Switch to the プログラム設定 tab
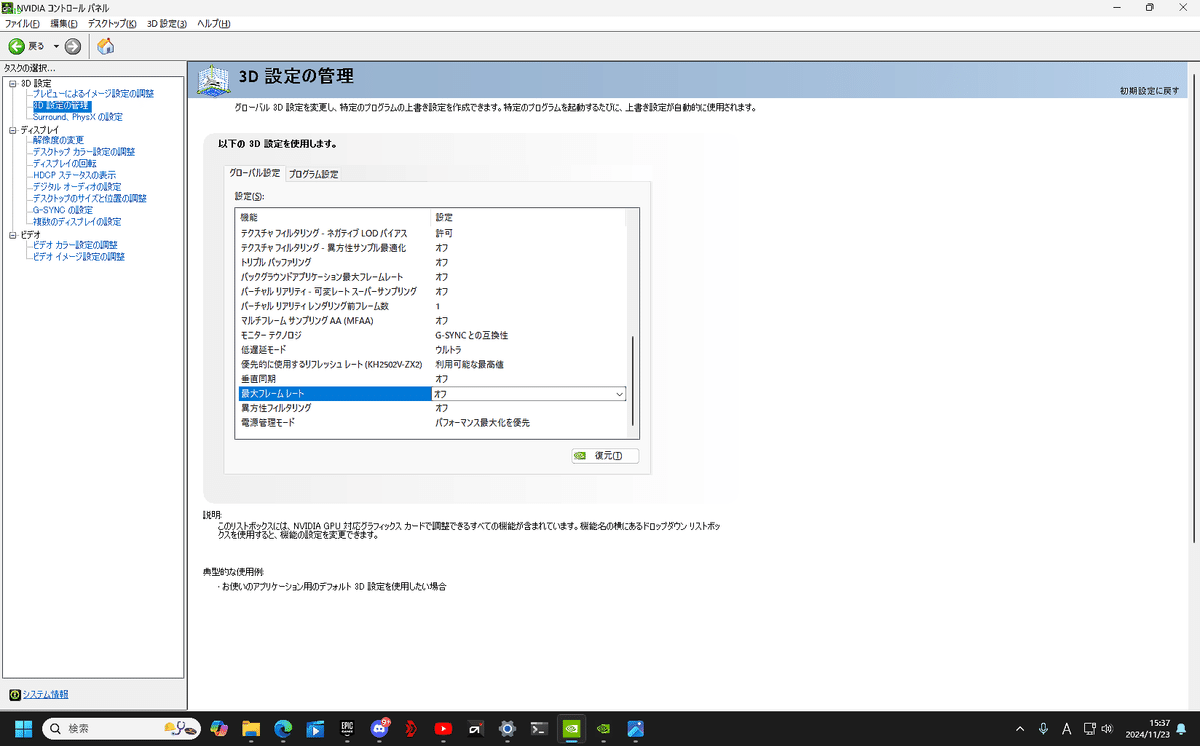Image resolution: width=1200 pixels, height=746 pixels. 313,174
